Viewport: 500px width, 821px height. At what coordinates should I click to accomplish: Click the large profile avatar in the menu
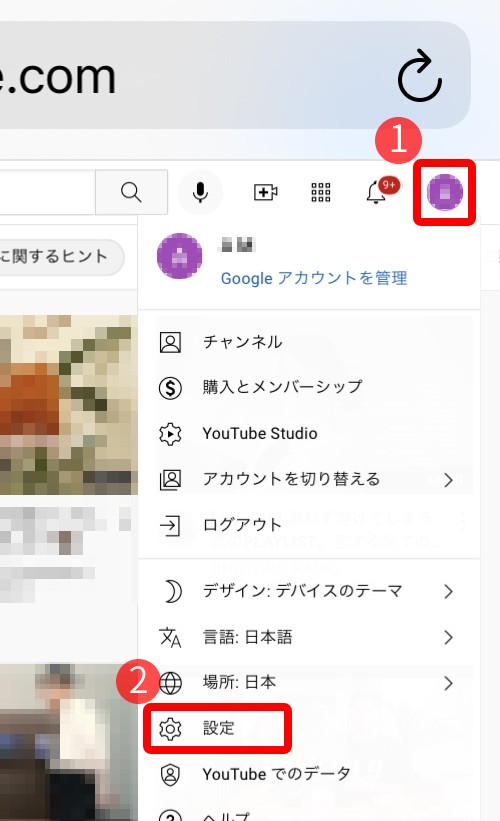[180, 256]
